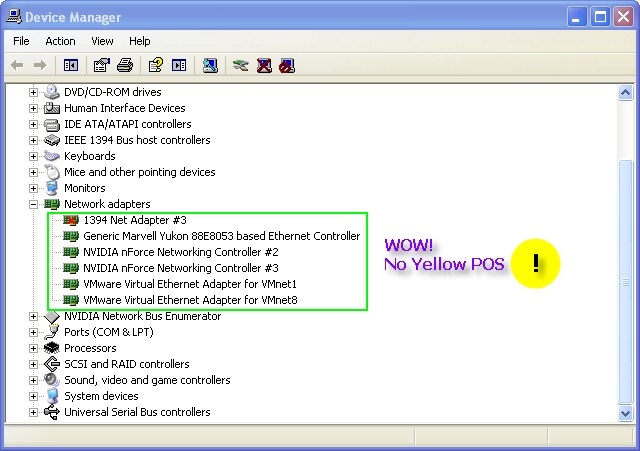Open the File menu

21,41
